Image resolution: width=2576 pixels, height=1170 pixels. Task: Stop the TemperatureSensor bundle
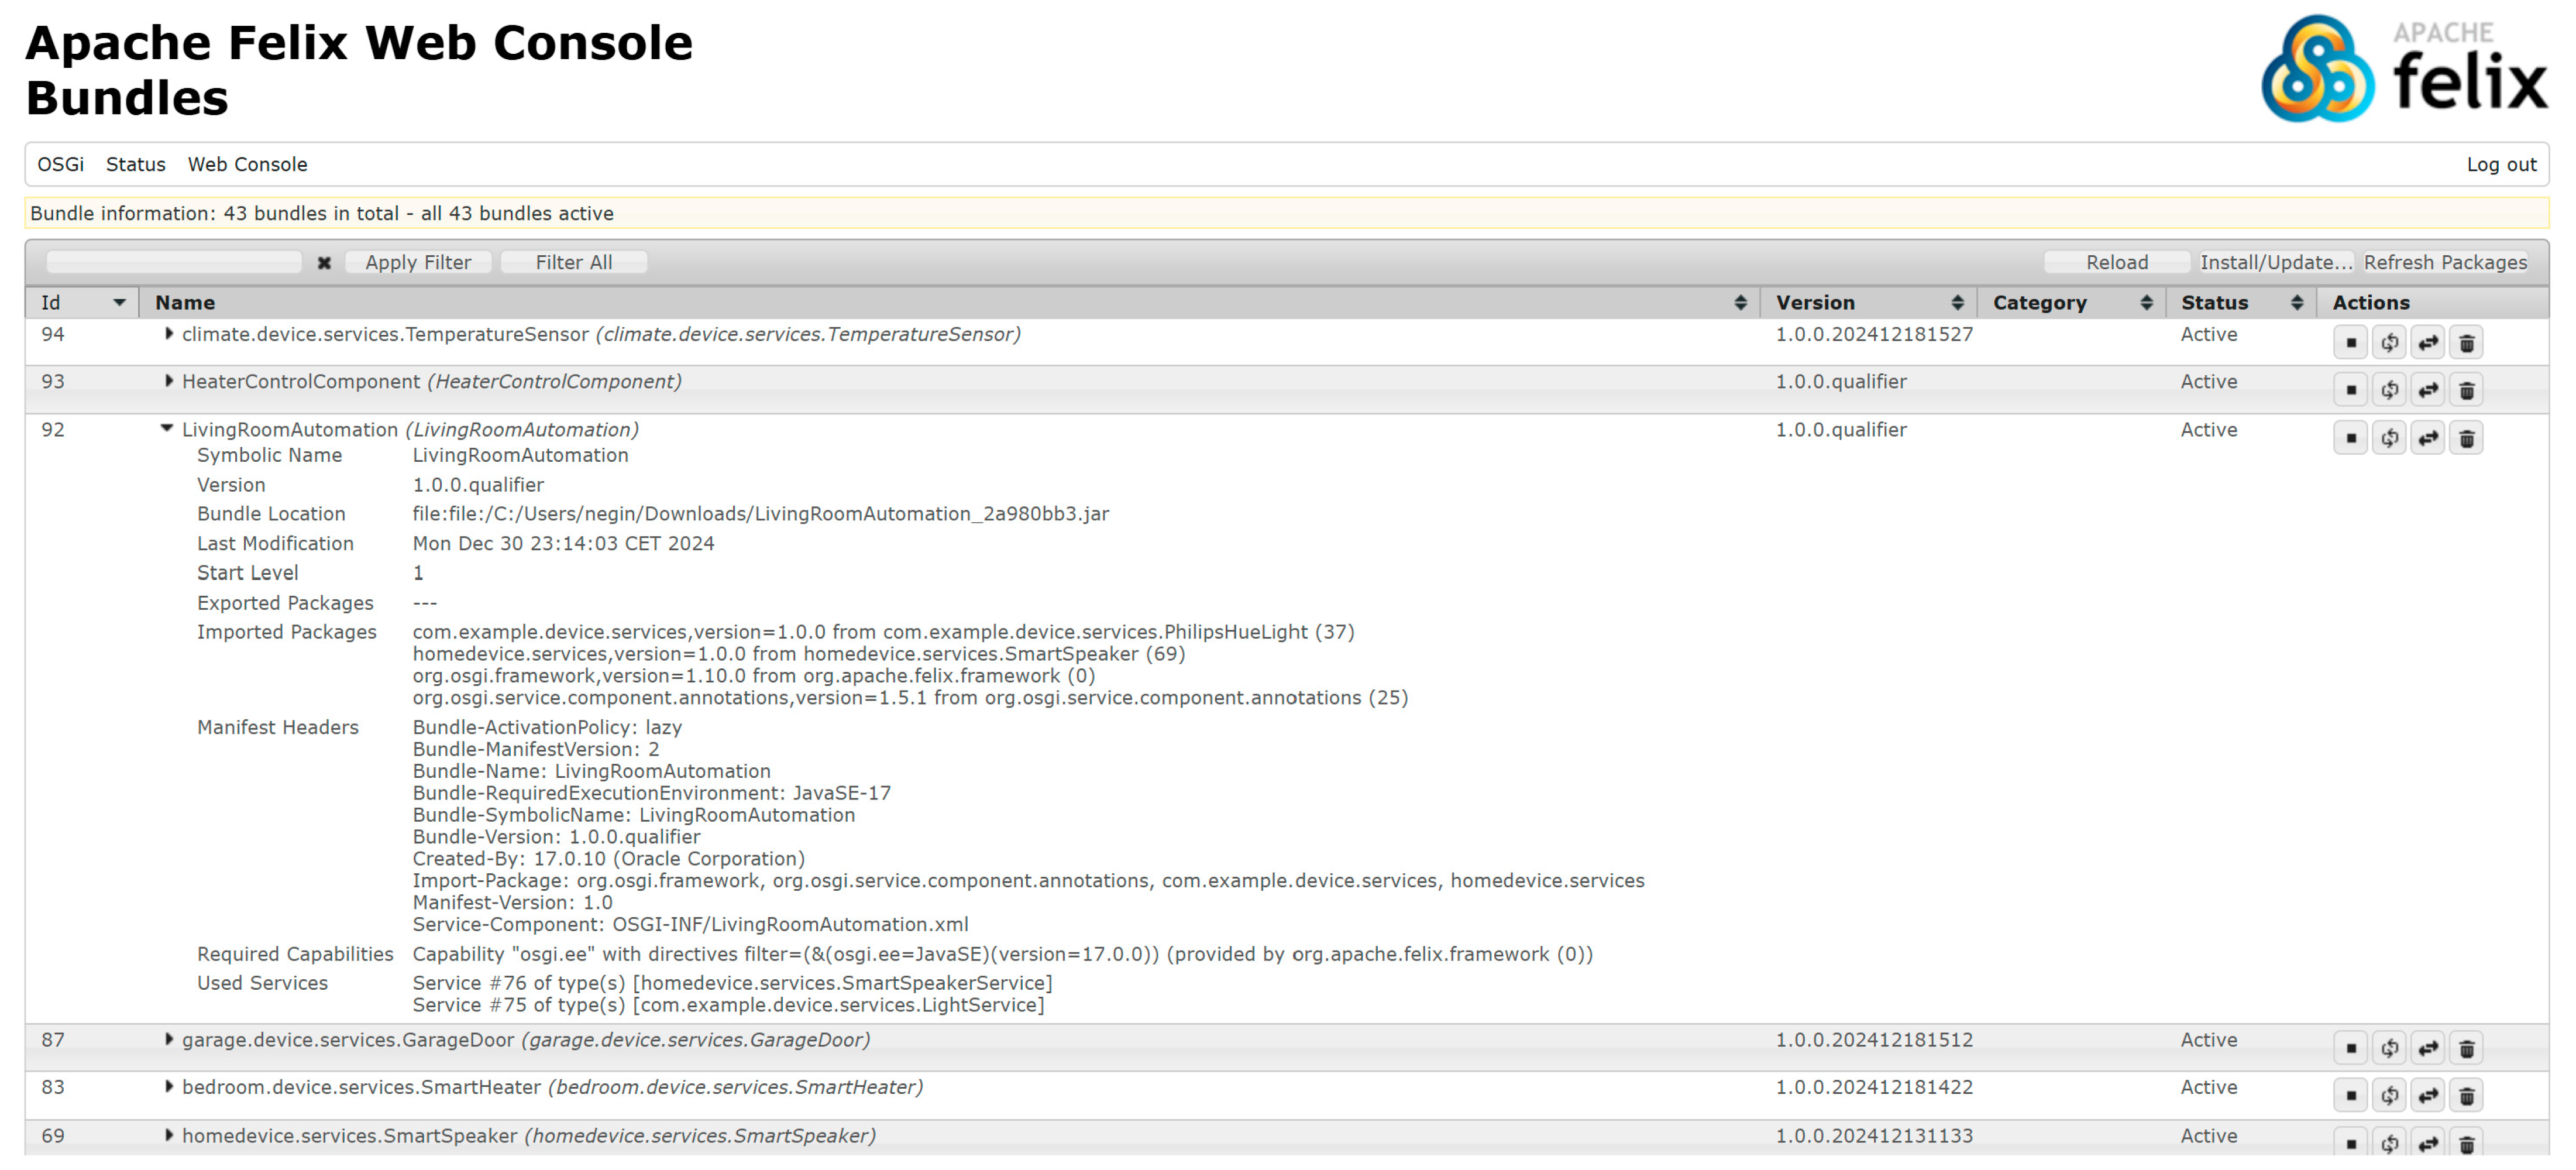click(2350, 343)
